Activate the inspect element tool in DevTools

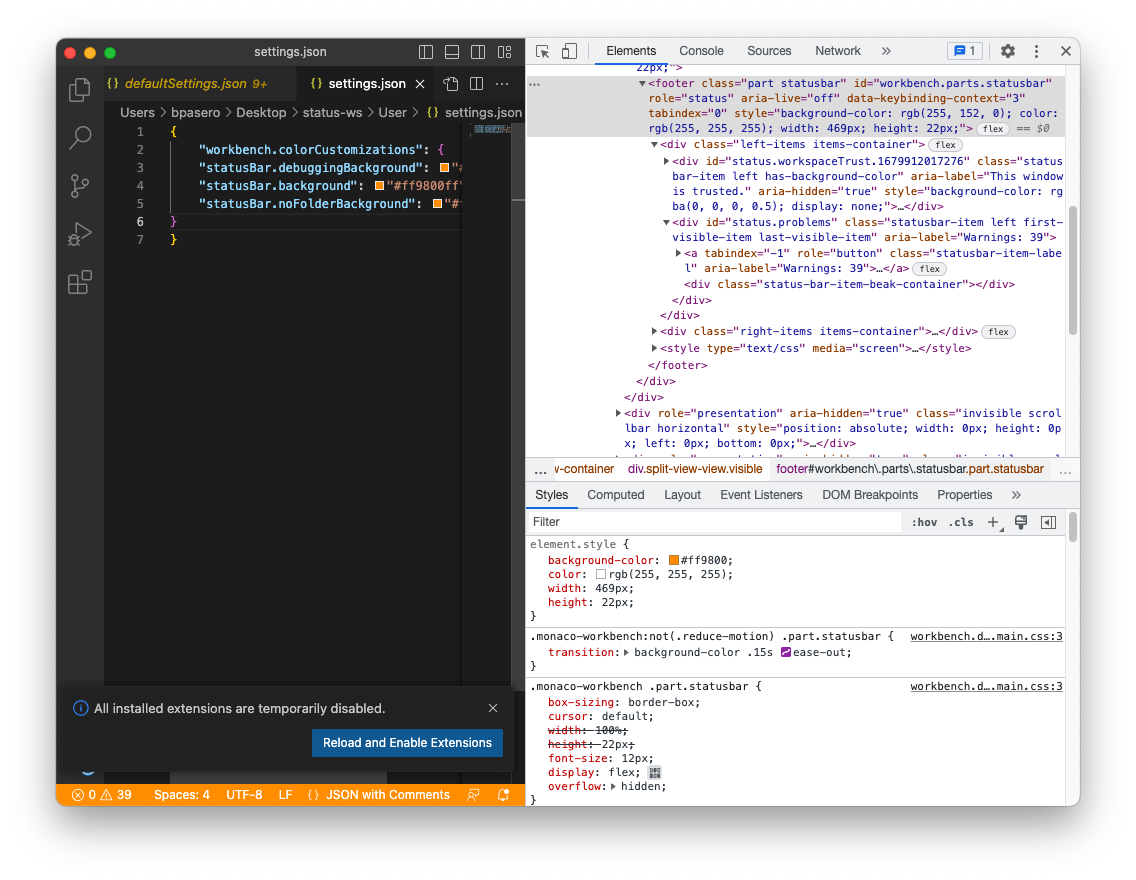[x=541, y=50]
